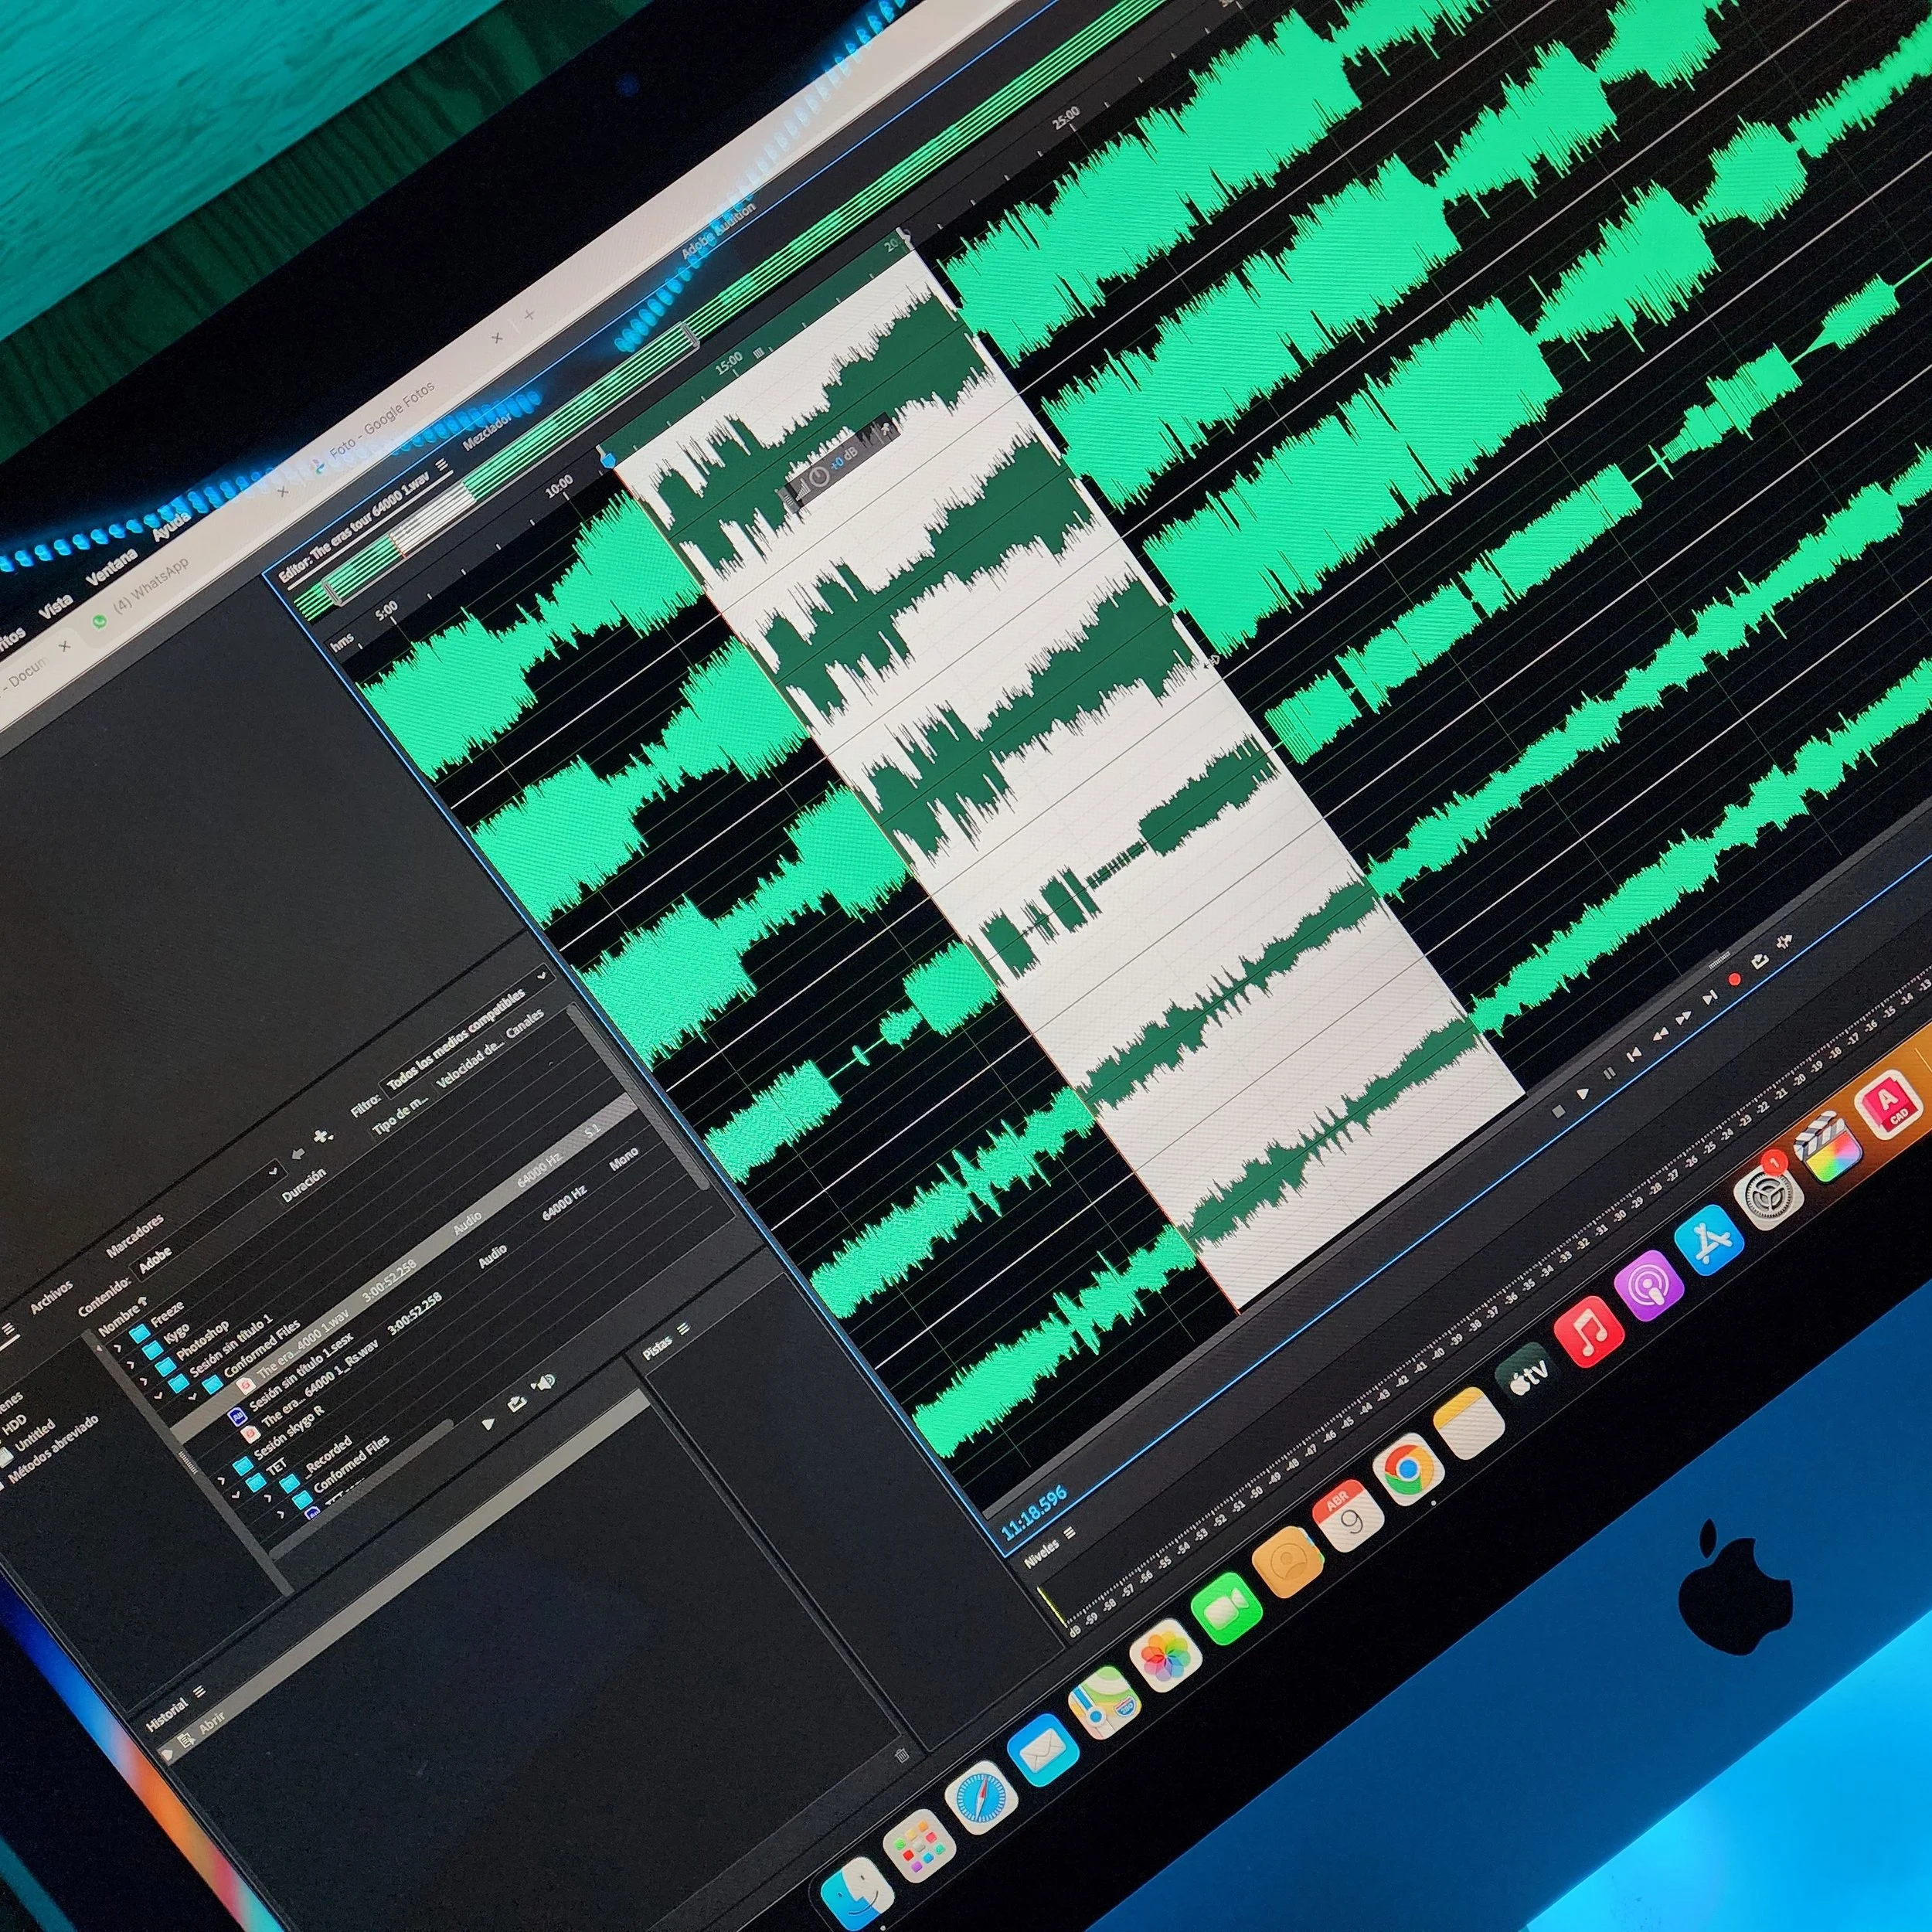The image size is (1932, 1932).
Task: Select The era..64000 1_Rs.wav file
Action: tap(321, 1383)
